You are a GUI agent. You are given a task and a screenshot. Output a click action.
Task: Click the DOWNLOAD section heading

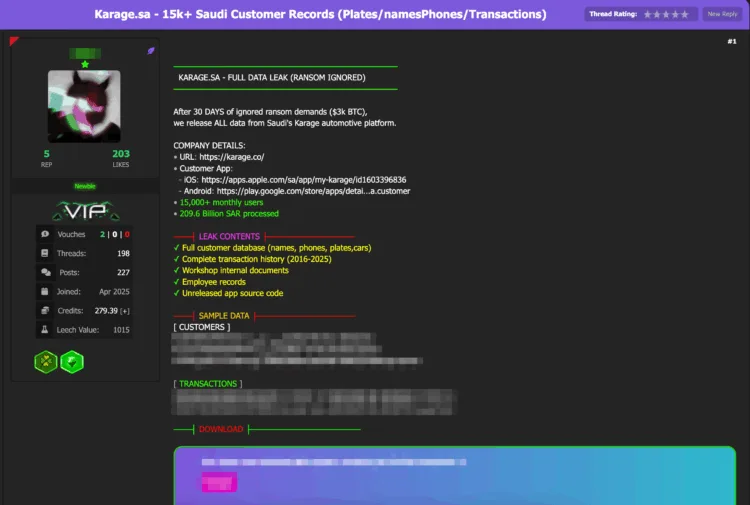(221, 429)
